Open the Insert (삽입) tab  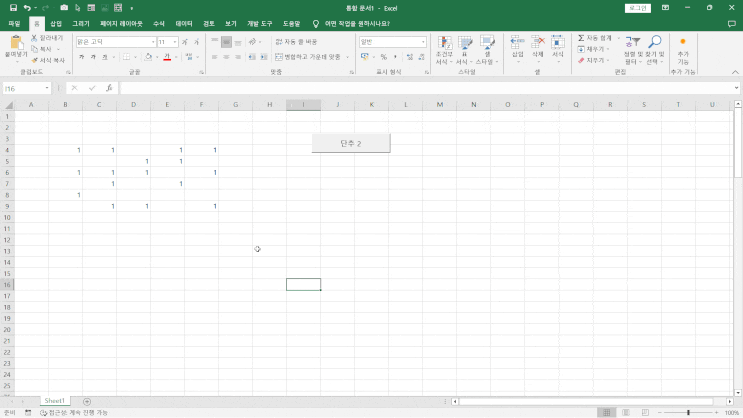56,24
